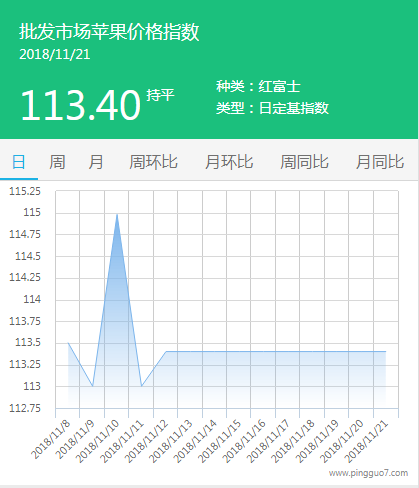Image resolution: width=419 pixels, height=488 pixels.
Task: Click the x-axis label 2018/11/16
Action: coord(244,442)
